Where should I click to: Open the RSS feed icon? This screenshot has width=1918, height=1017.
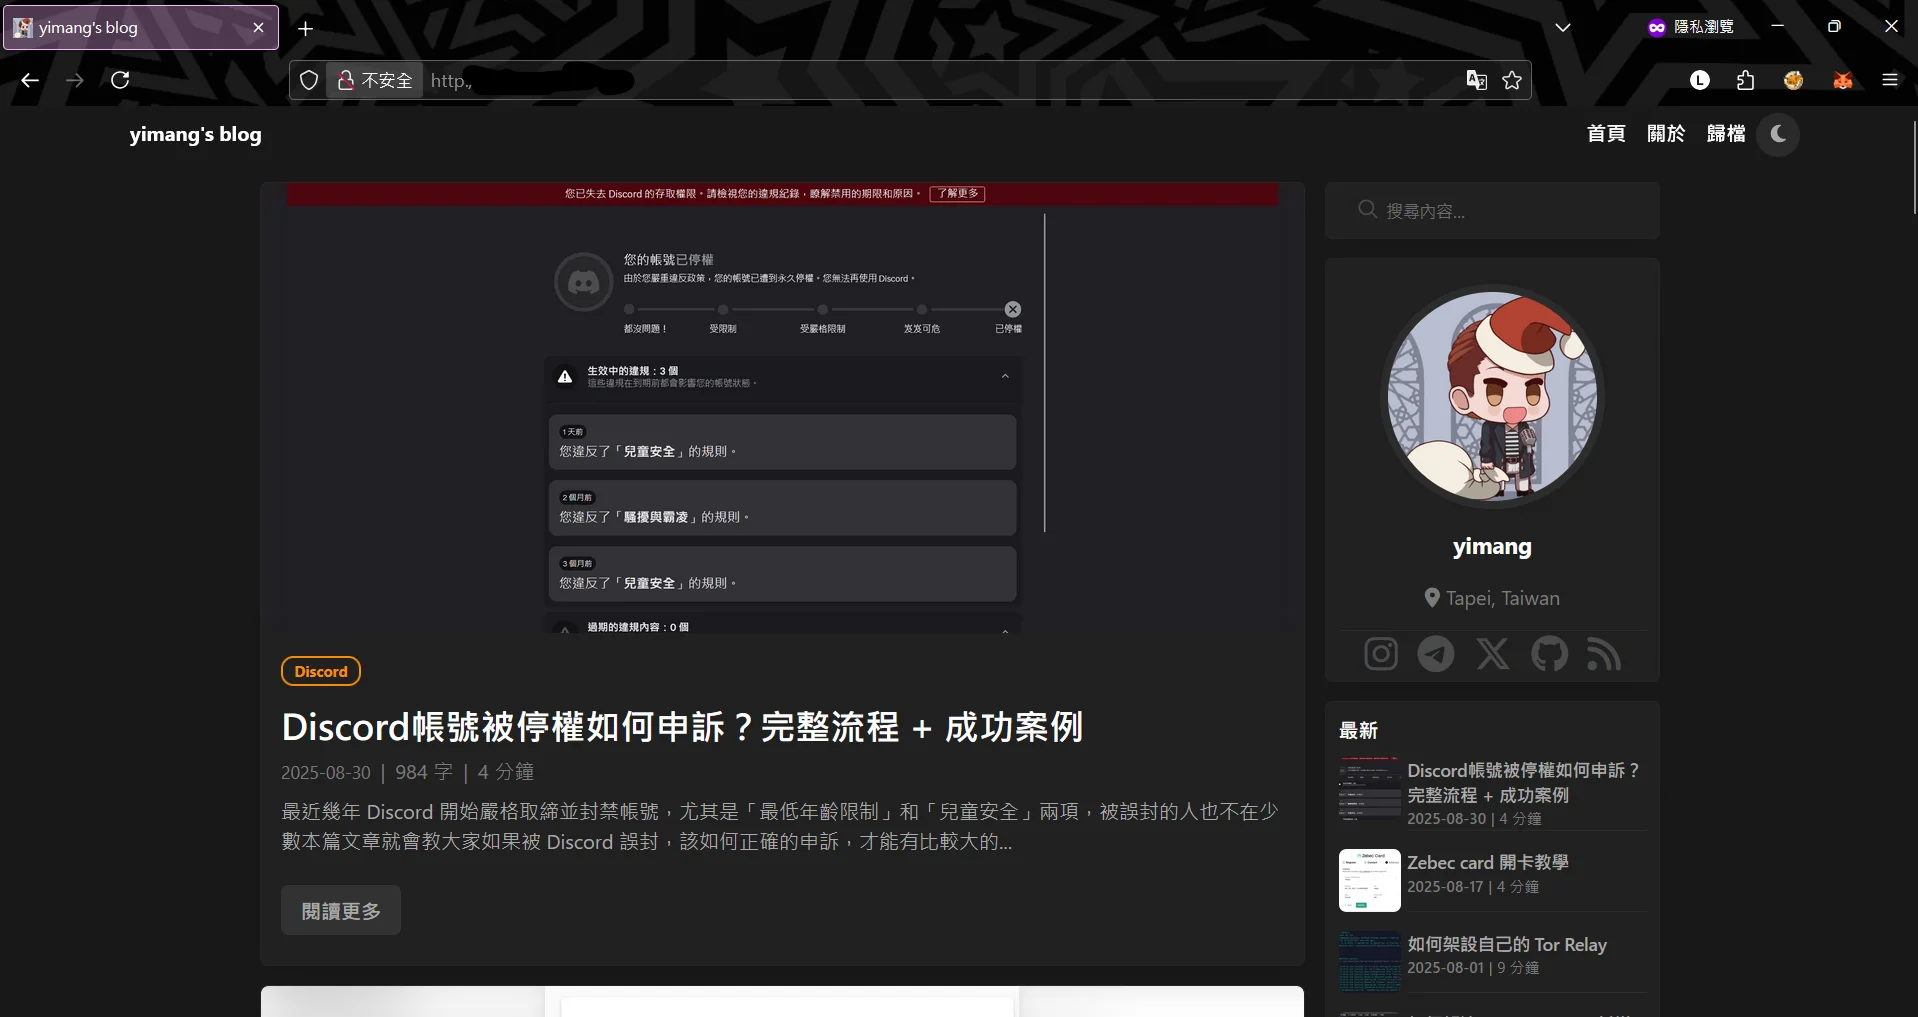click(1604, 654)
